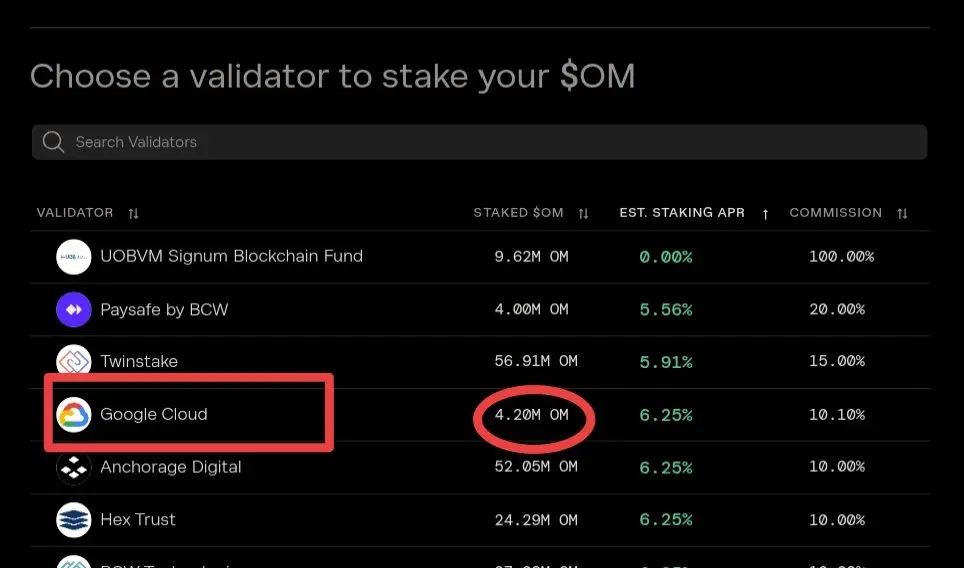
Task: Click the purple Paysafe by BCW logo
Action: pyautogui.click(x=74, y=309)
